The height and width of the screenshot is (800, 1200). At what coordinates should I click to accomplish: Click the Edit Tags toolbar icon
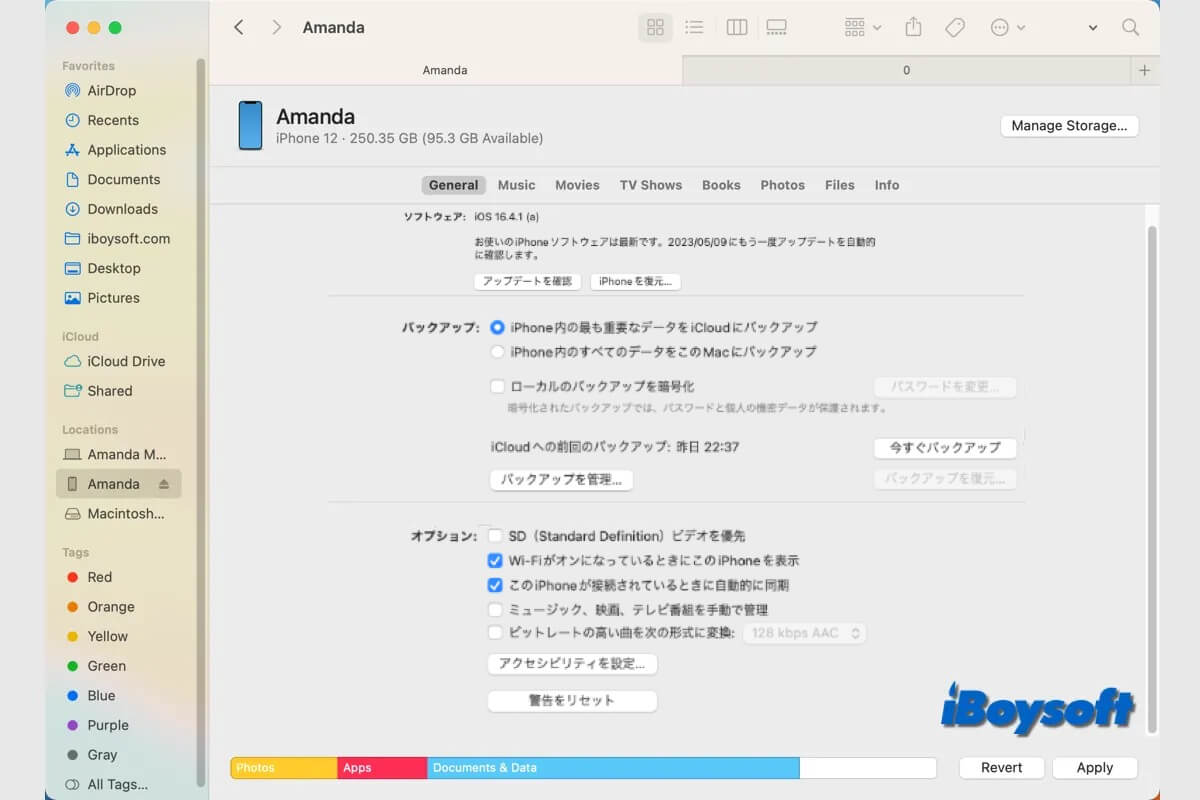click(955, 28)
